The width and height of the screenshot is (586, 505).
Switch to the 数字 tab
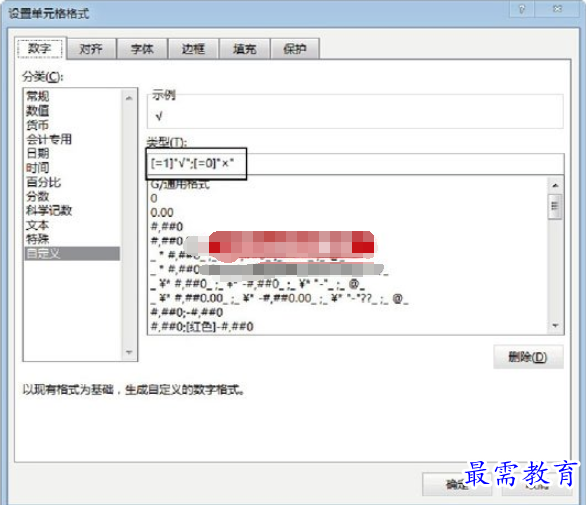40,49
